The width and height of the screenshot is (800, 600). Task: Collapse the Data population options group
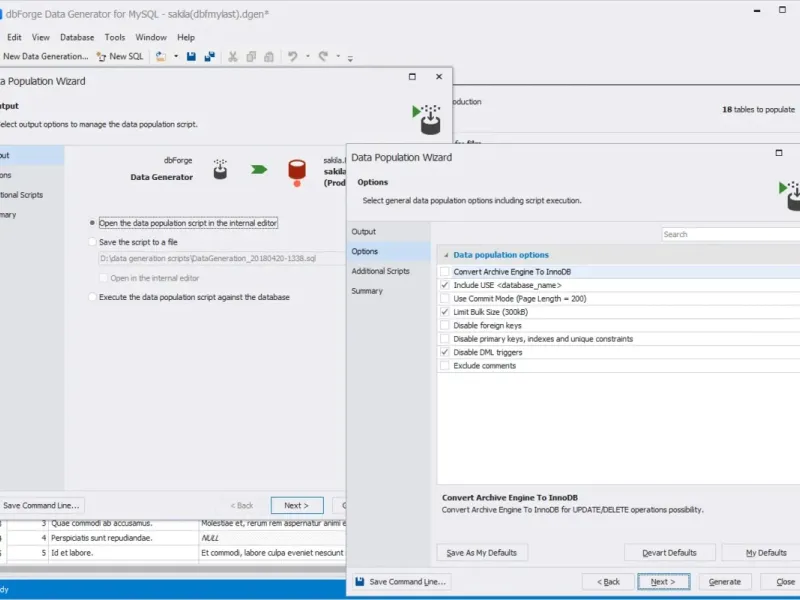pyautogui.click(x=446, y=255)
